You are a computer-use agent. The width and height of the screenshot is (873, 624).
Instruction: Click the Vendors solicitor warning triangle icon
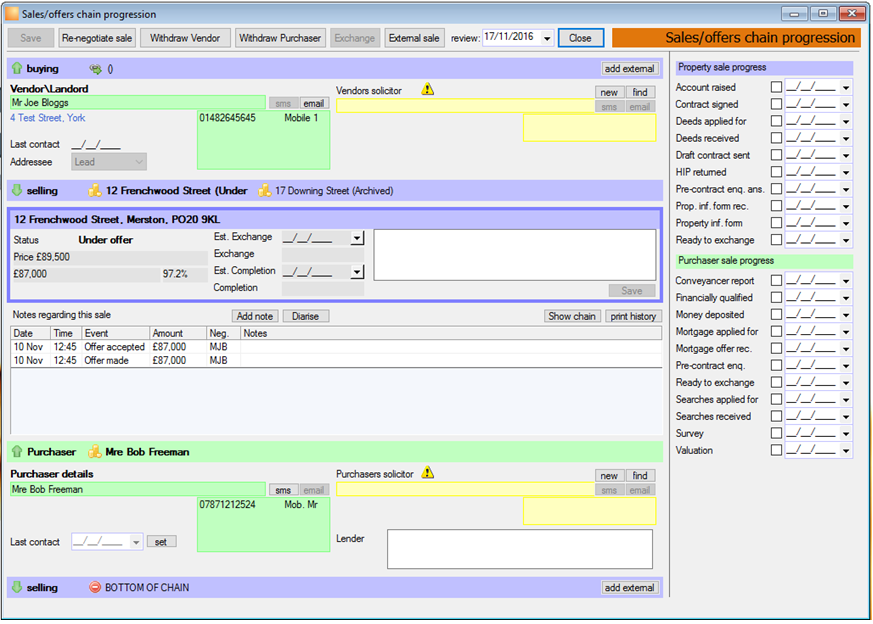point(428,89)
